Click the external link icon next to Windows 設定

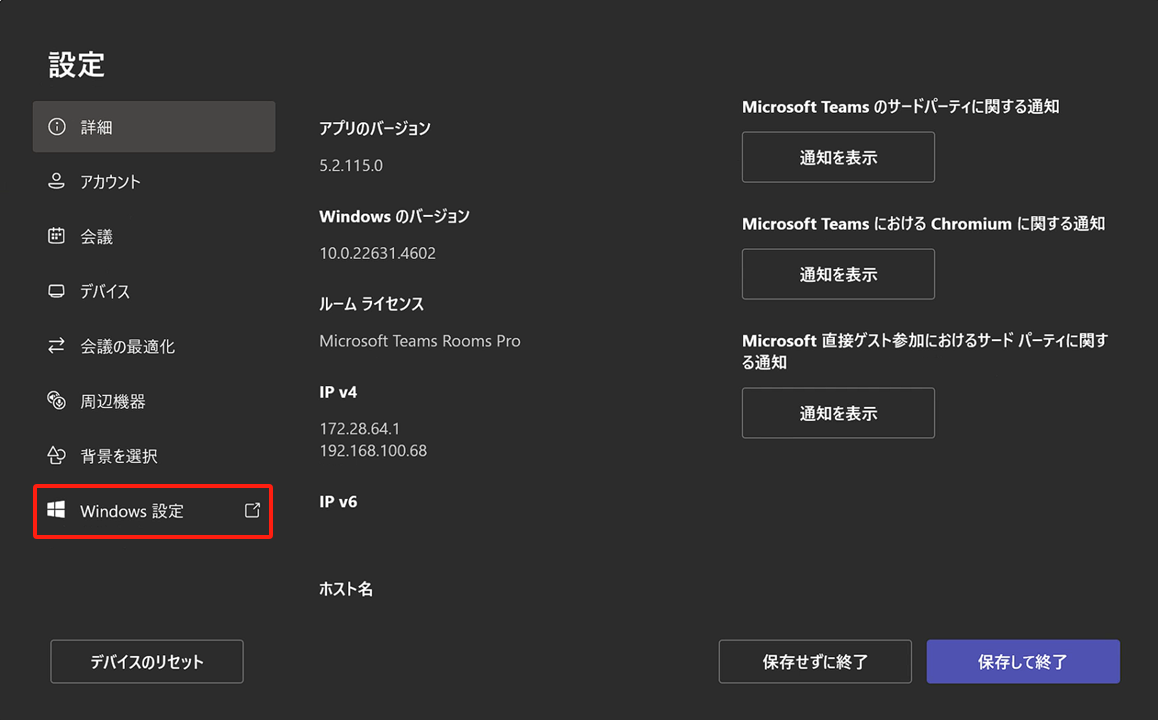click(253, 510)
